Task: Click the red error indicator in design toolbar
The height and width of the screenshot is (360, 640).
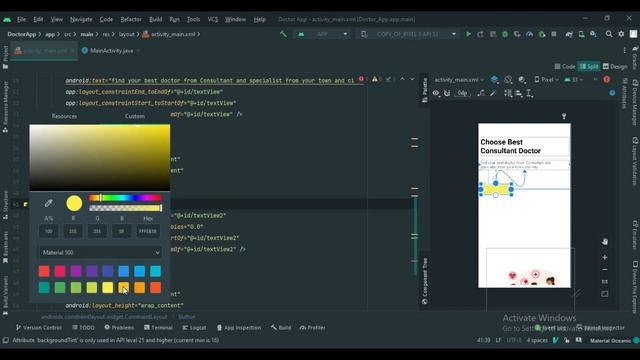Action: (x=607, y=80)
